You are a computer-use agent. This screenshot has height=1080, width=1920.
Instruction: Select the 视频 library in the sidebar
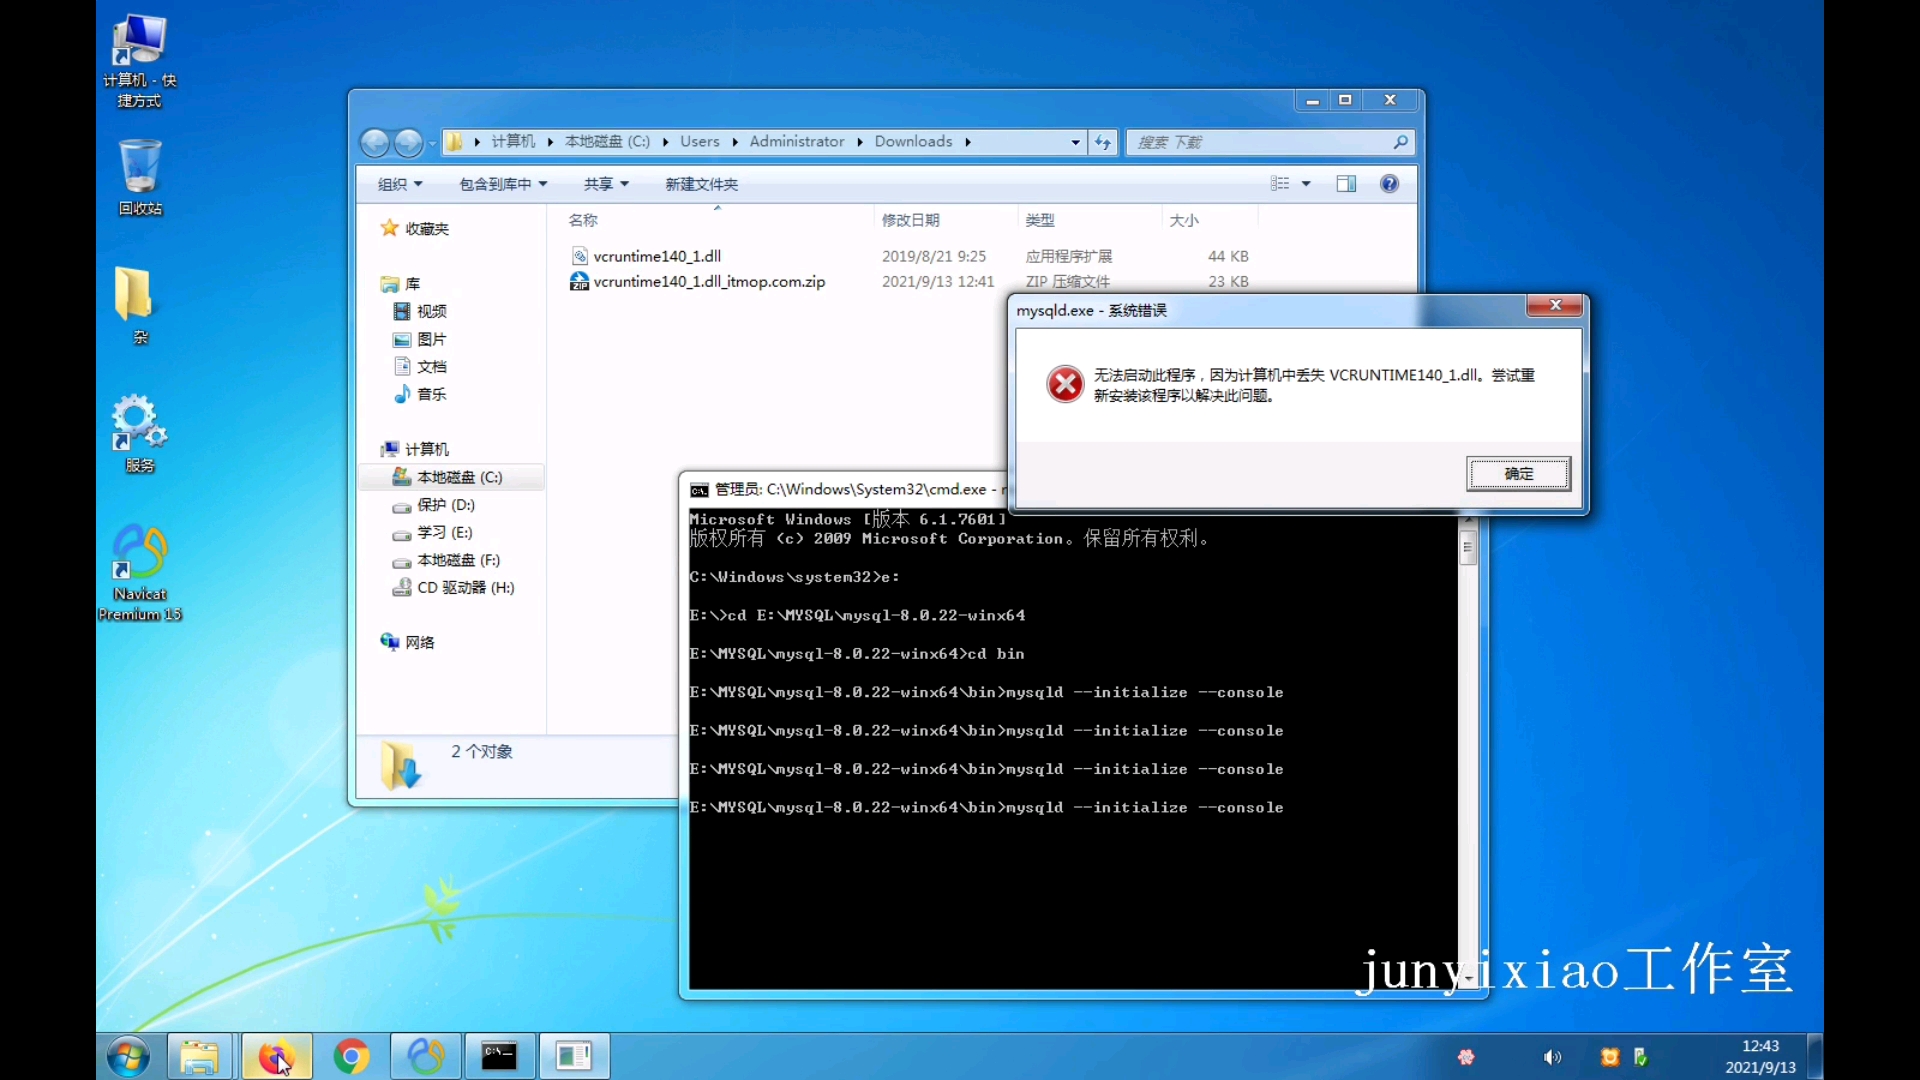430,311
